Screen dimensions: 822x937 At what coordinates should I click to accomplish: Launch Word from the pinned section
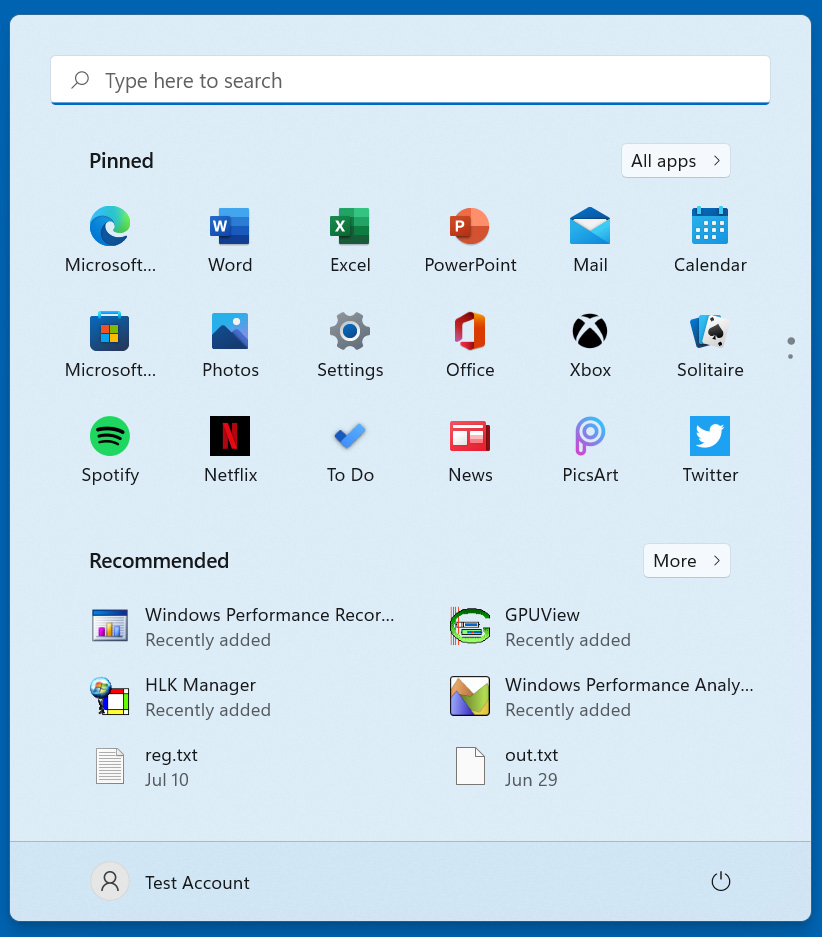[x=230, y=239]
